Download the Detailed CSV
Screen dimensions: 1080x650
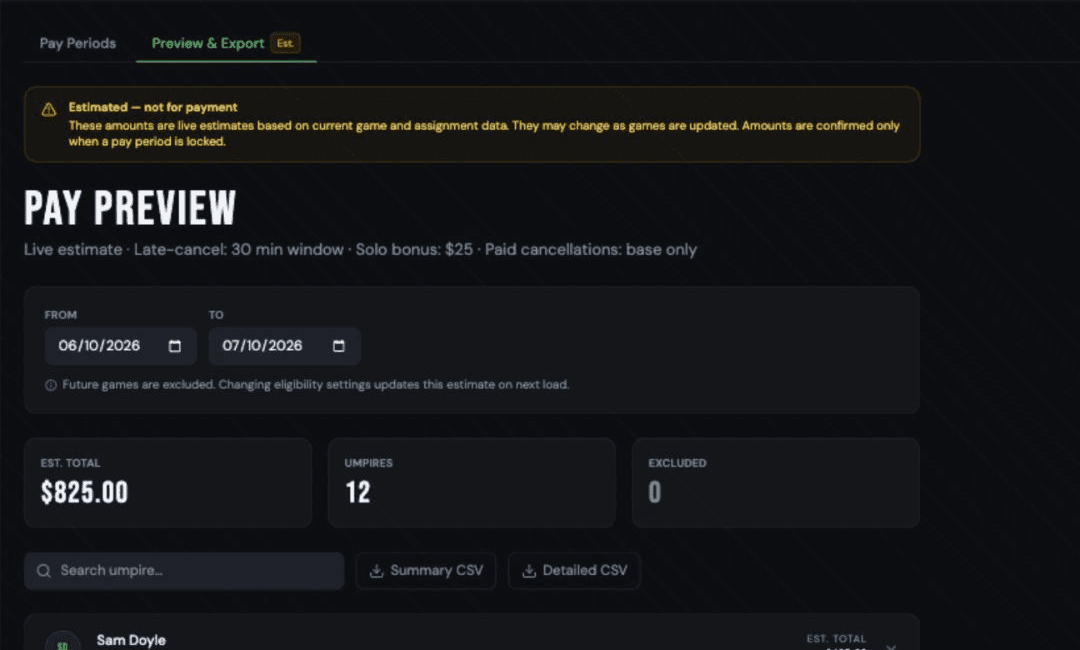coord(574,571)
